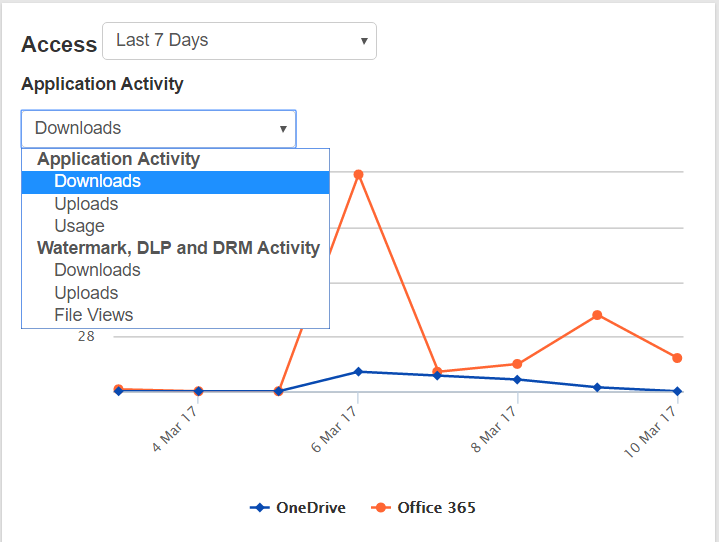Click the 4 Mar 17 axis label

point(175,429)
